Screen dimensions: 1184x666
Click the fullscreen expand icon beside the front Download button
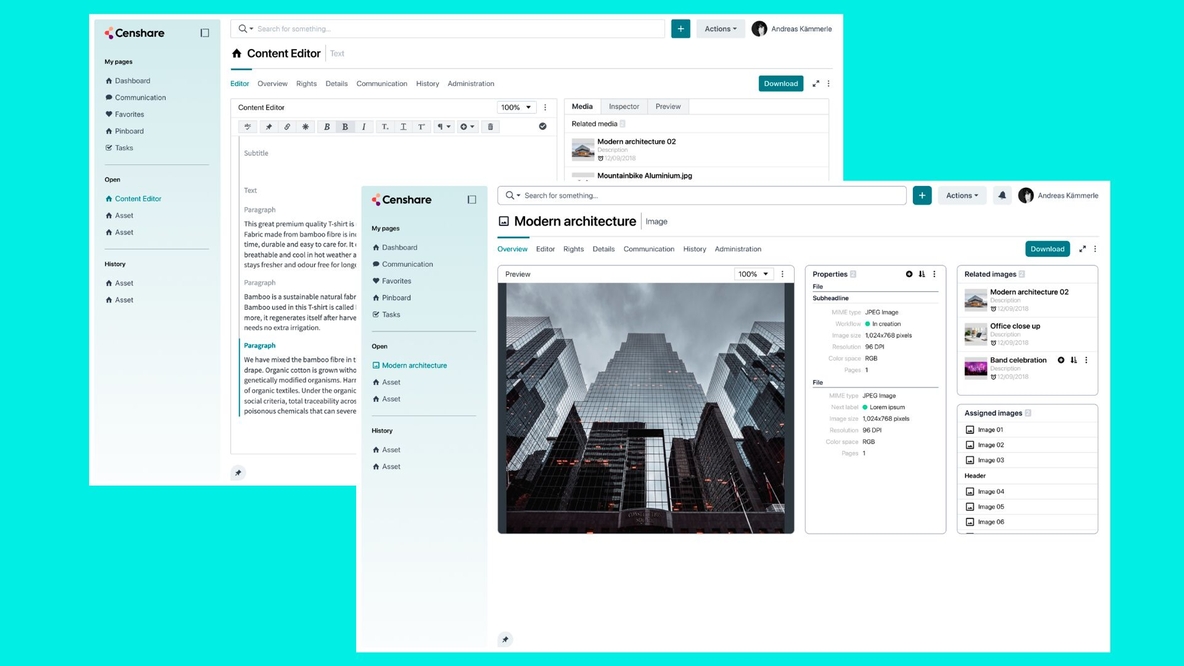point(1082,249)
